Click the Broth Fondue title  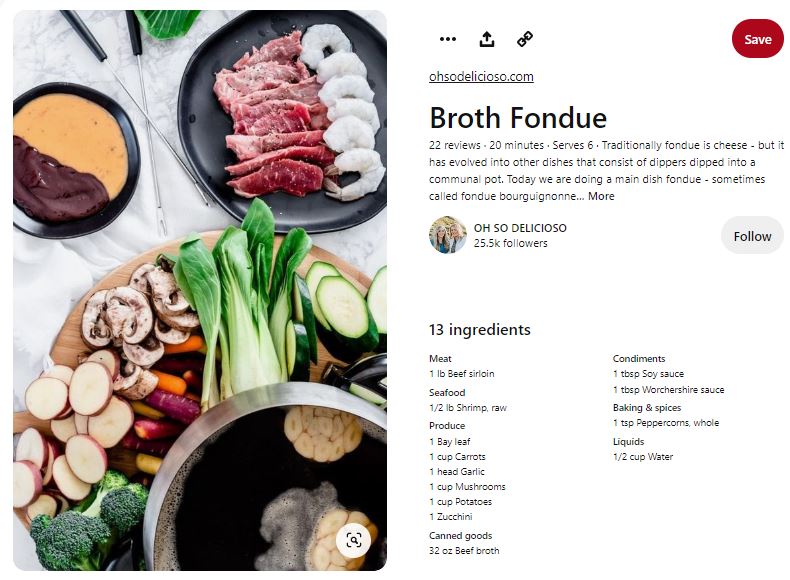[x=518, y=118]
